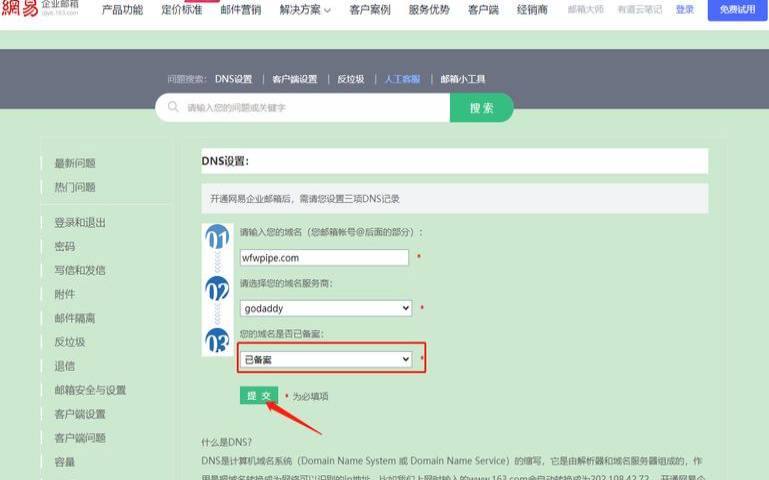The image size is (769, 480).
Task: Open 客户端 in top navigation
Action: point(483,9)
